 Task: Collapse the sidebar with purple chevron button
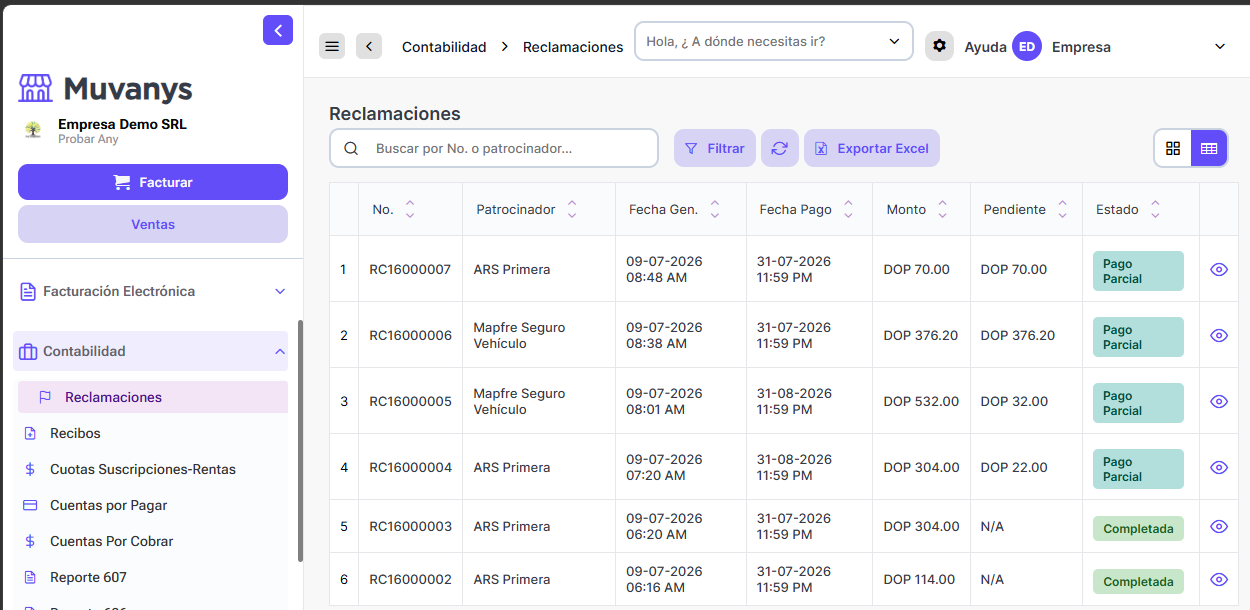tap(278, 30)
